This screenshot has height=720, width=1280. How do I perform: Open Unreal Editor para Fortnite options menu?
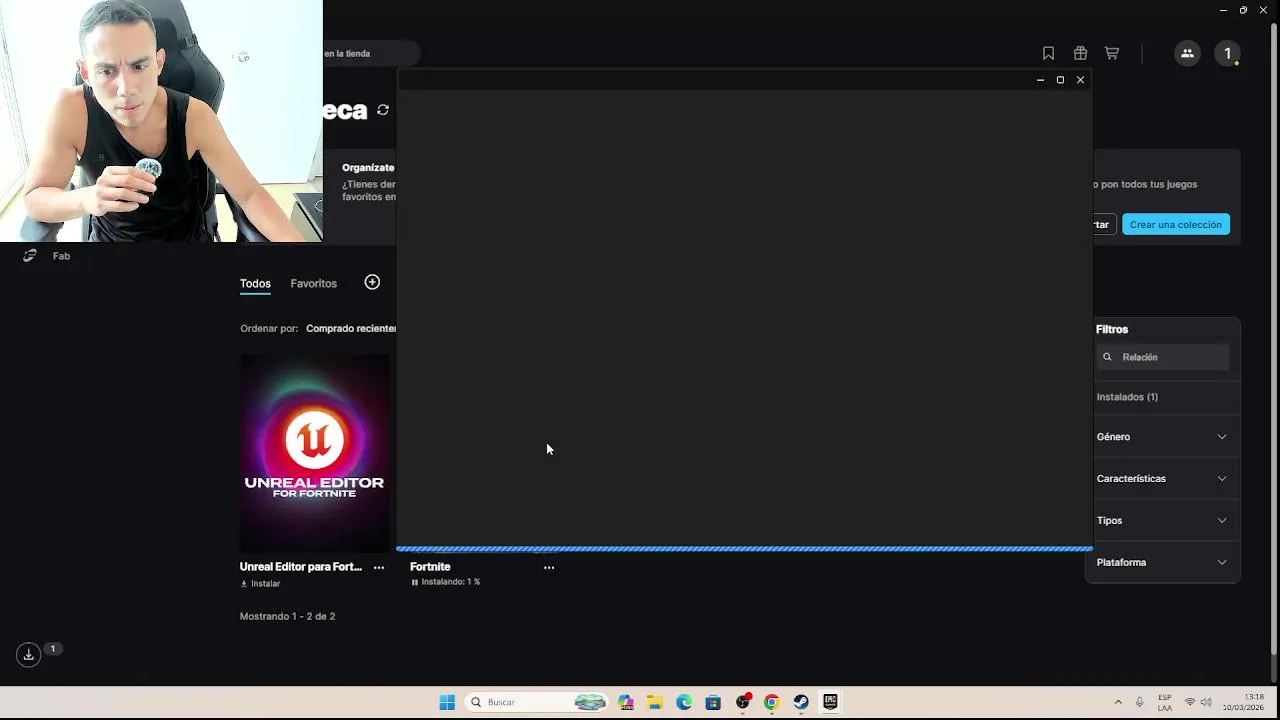point(379,567)
